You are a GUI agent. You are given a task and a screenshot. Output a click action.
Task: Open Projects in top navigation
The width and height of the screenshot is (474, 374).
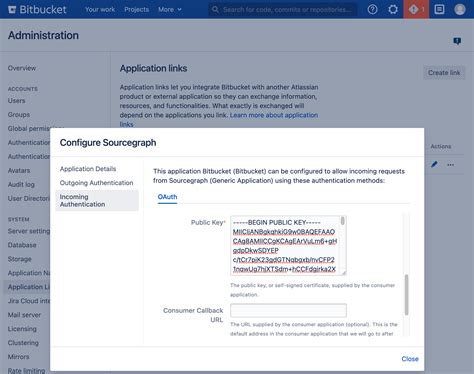[136, 9]
